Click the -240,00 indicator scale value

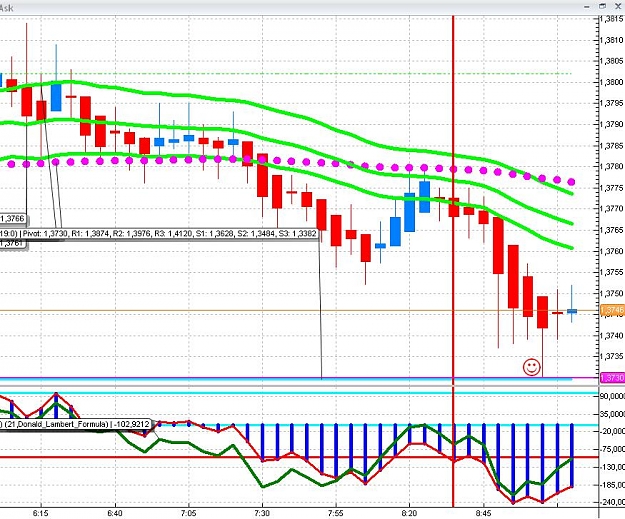click(613, 502)
